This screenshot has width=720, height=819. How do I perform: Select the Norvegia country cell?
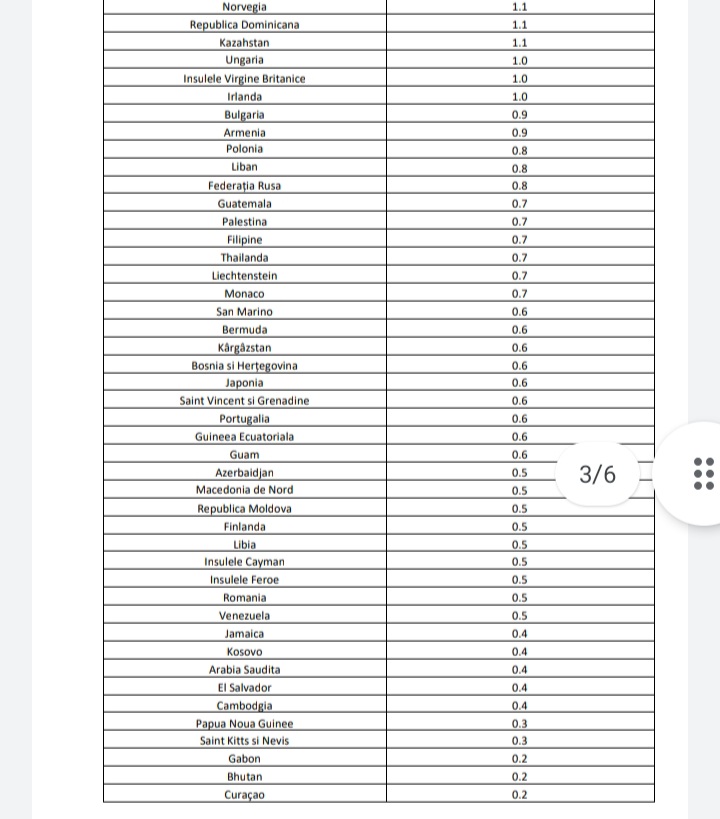coord(245,7)
